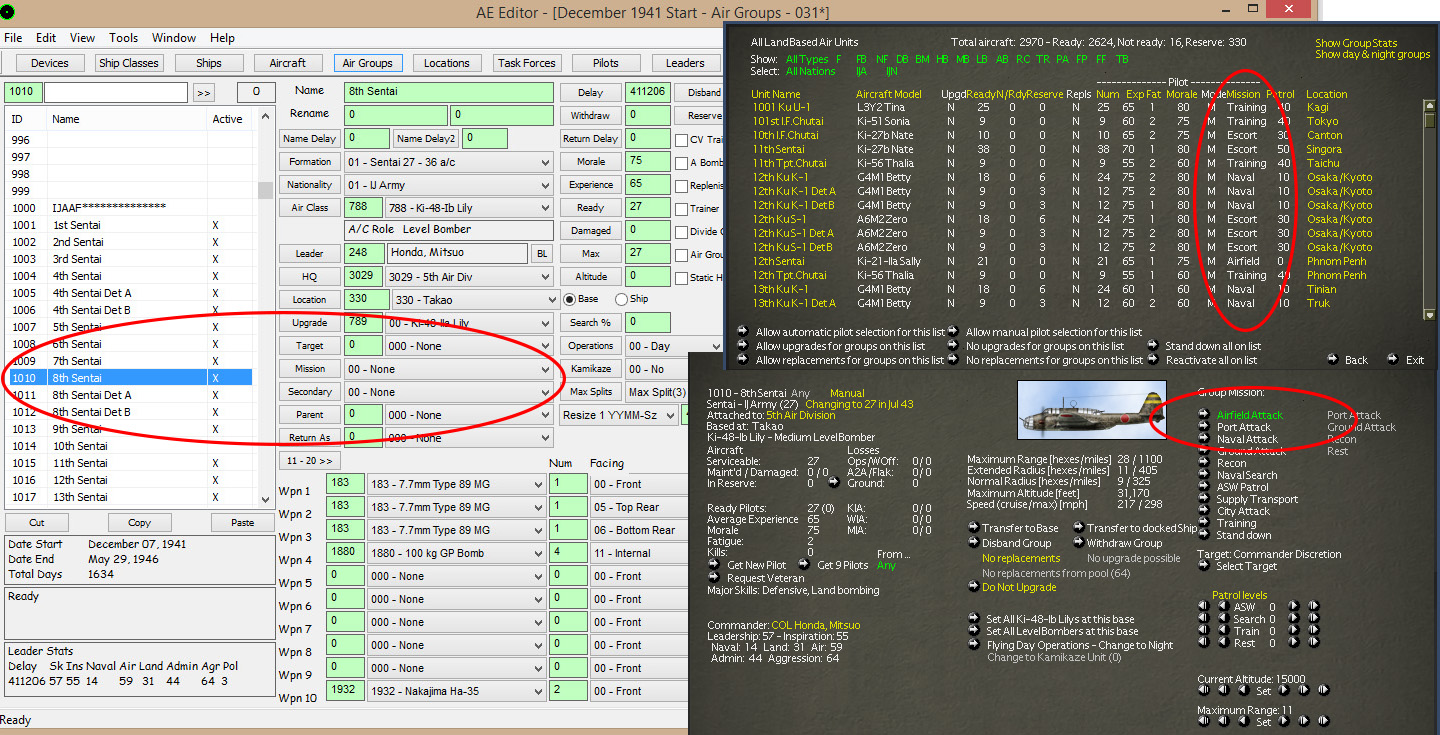Open Formation dropdown '01 - Sentai 27 - 36 a/c'

point(449,162)
